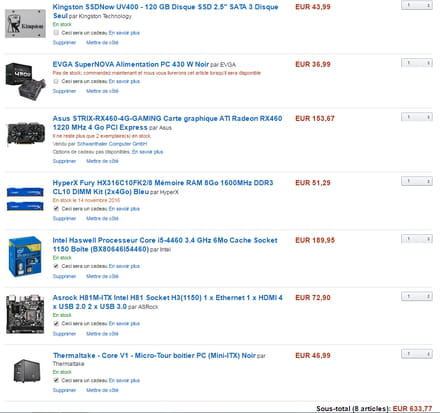440x413 pixels.
Task: Click En savoir plus for Thermaltake gift option
Action: [124, 380]
